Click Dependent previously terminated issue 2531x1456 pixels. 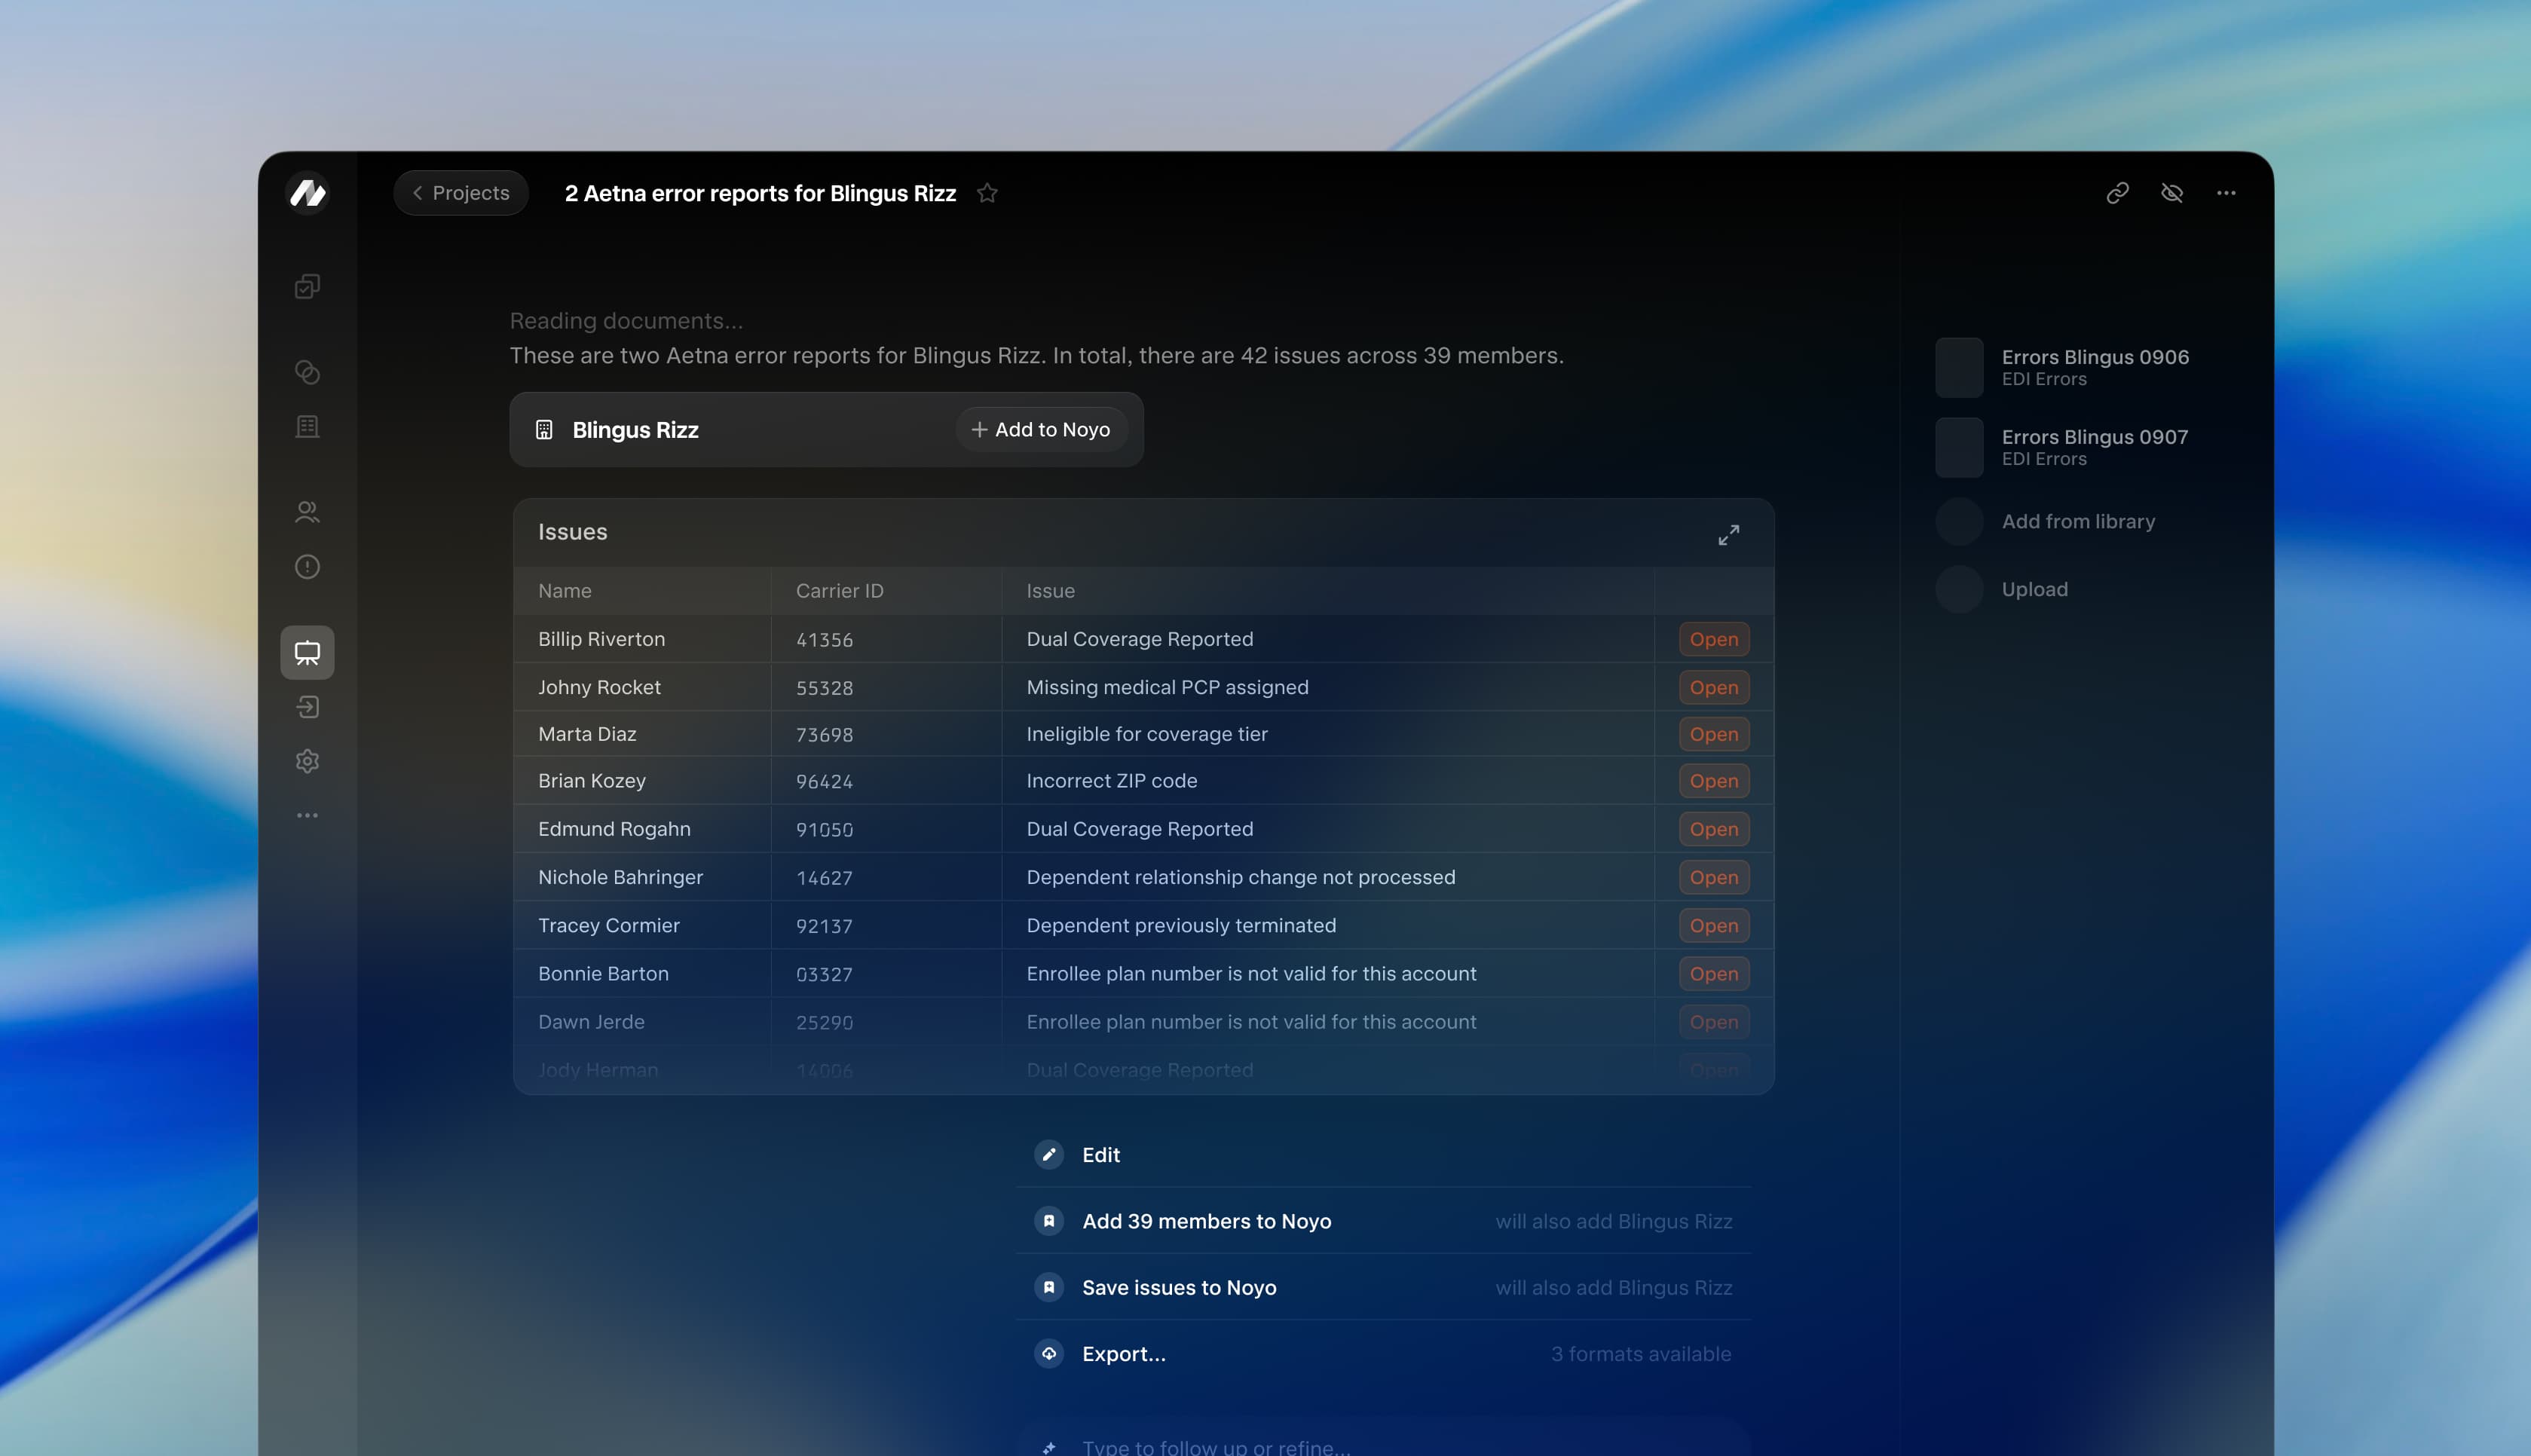pos(1181,926)
